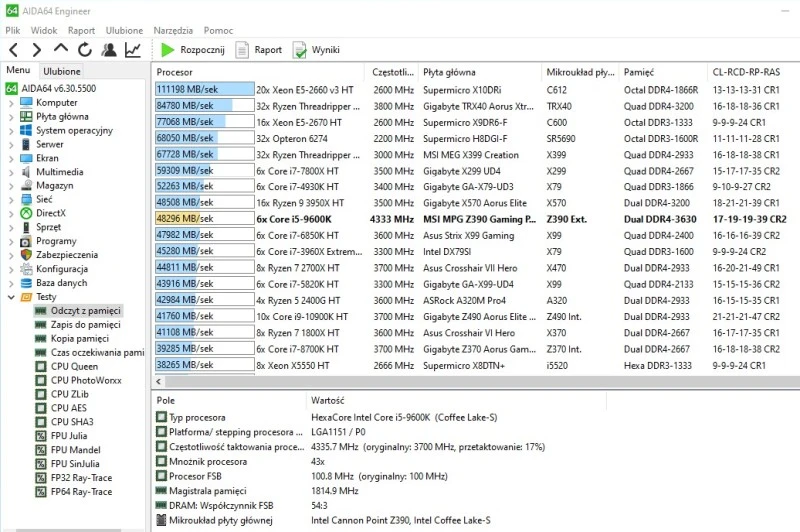Open the Narzędzia menu
The image size is (800, 532).
(173, 31)
